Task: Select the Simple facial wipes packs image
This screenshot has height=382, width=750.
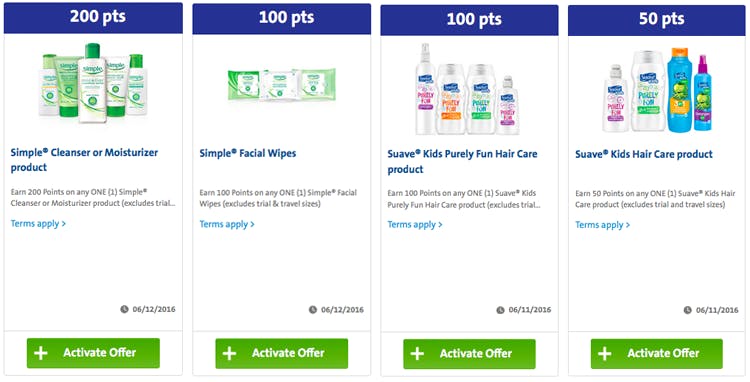Action: pos(282,85)
